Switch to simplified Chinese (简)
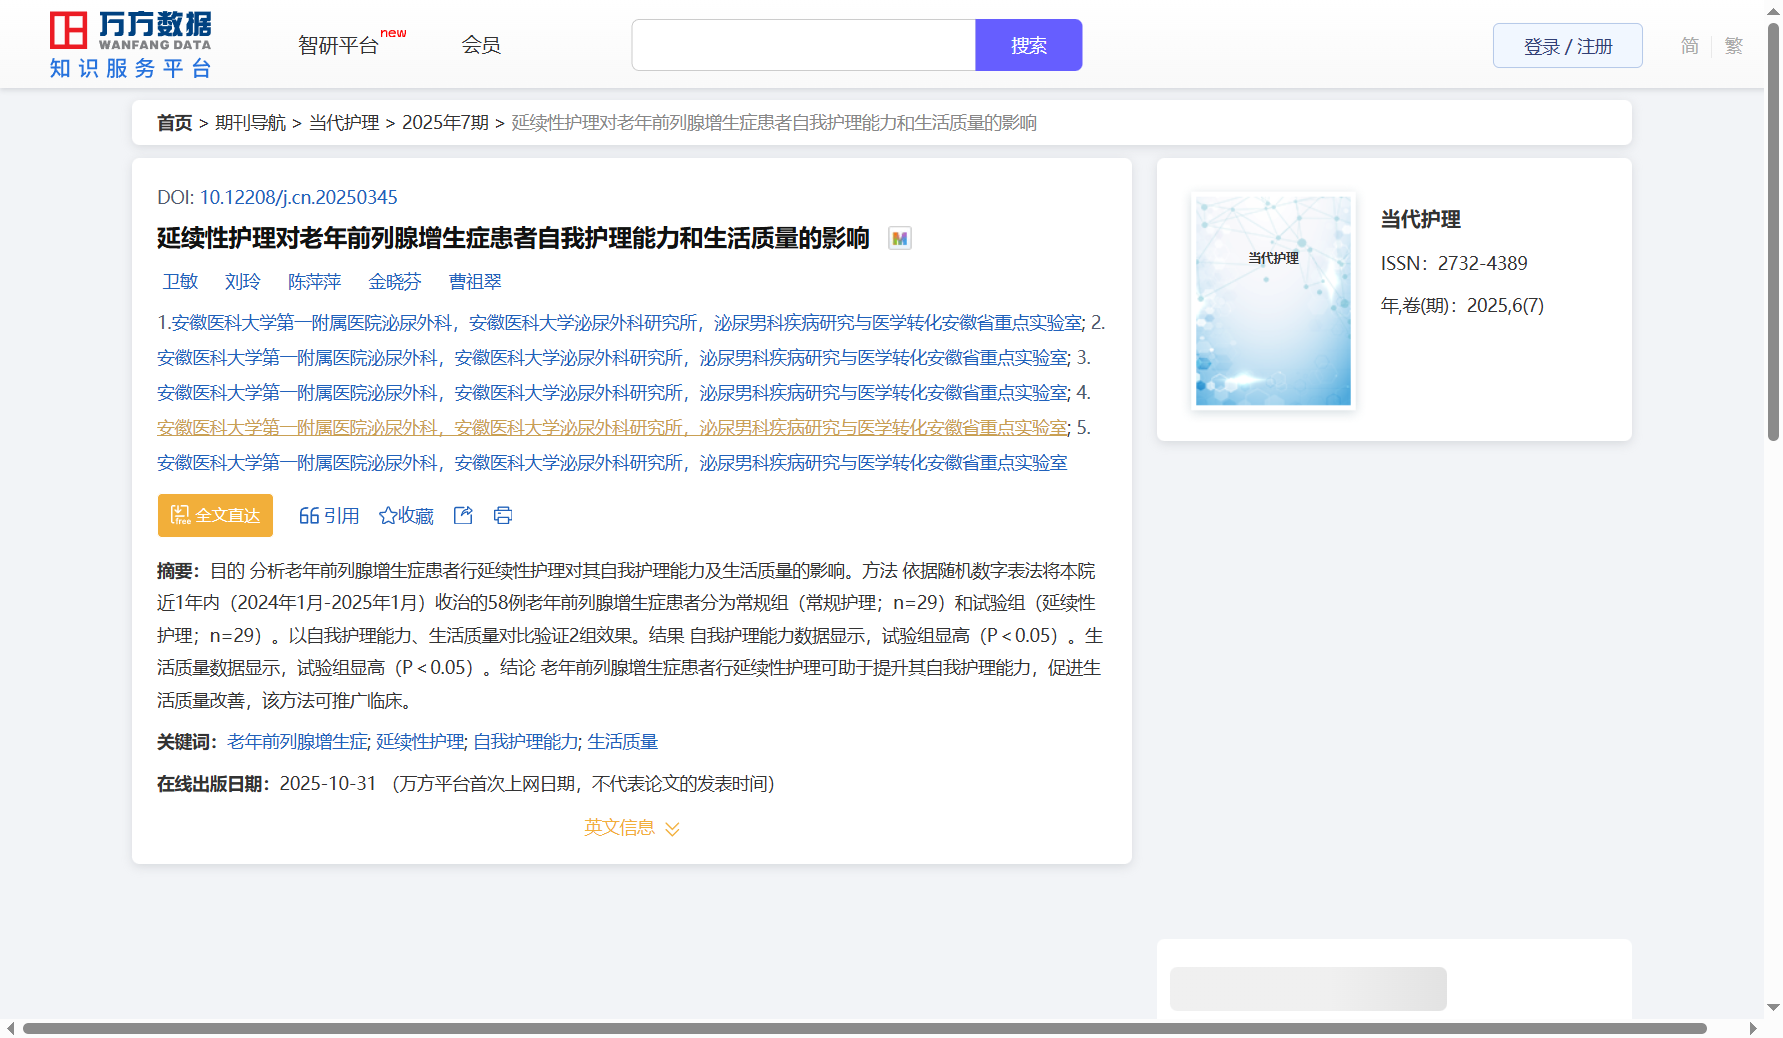1783x1038 pixels. (1689, 46)
